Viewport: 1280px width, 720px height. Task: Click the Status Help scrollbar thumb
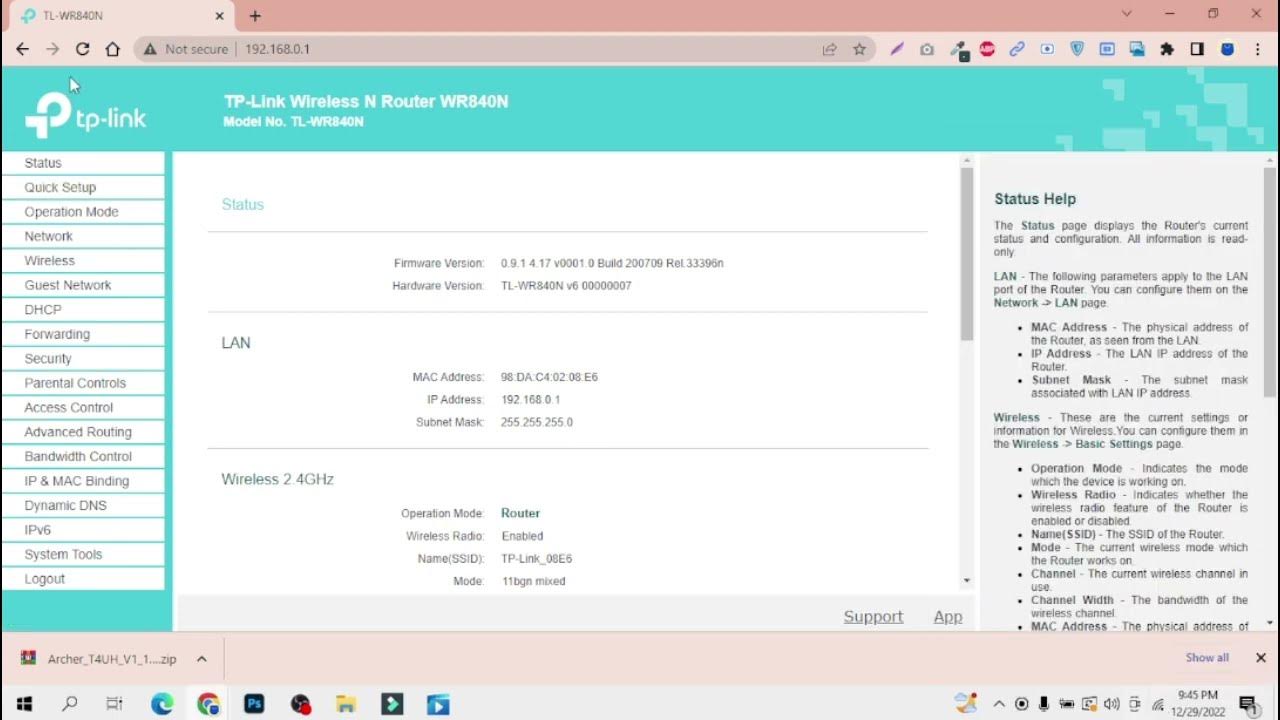pyautogui.click(x=1270, y=282)
